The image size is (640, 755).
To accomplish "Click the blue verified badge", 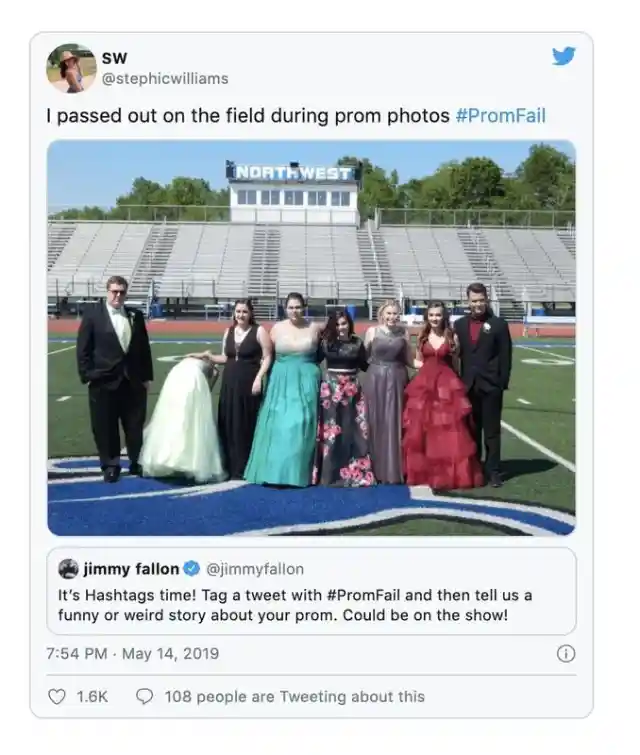I will tap(192, 569).
